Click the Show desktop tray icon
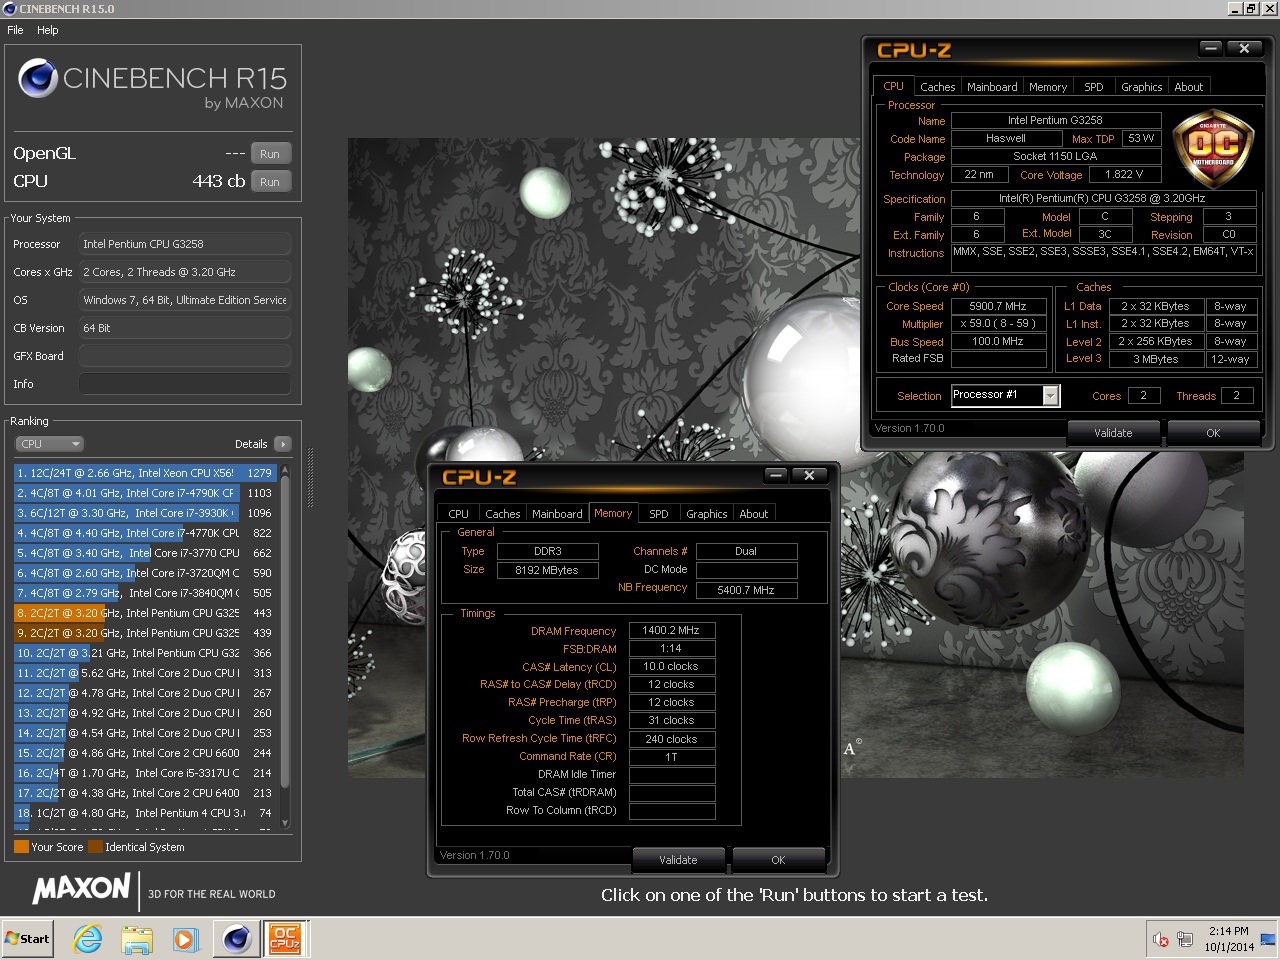This screenshot has height=960, width=1280. coord(1268,939)
